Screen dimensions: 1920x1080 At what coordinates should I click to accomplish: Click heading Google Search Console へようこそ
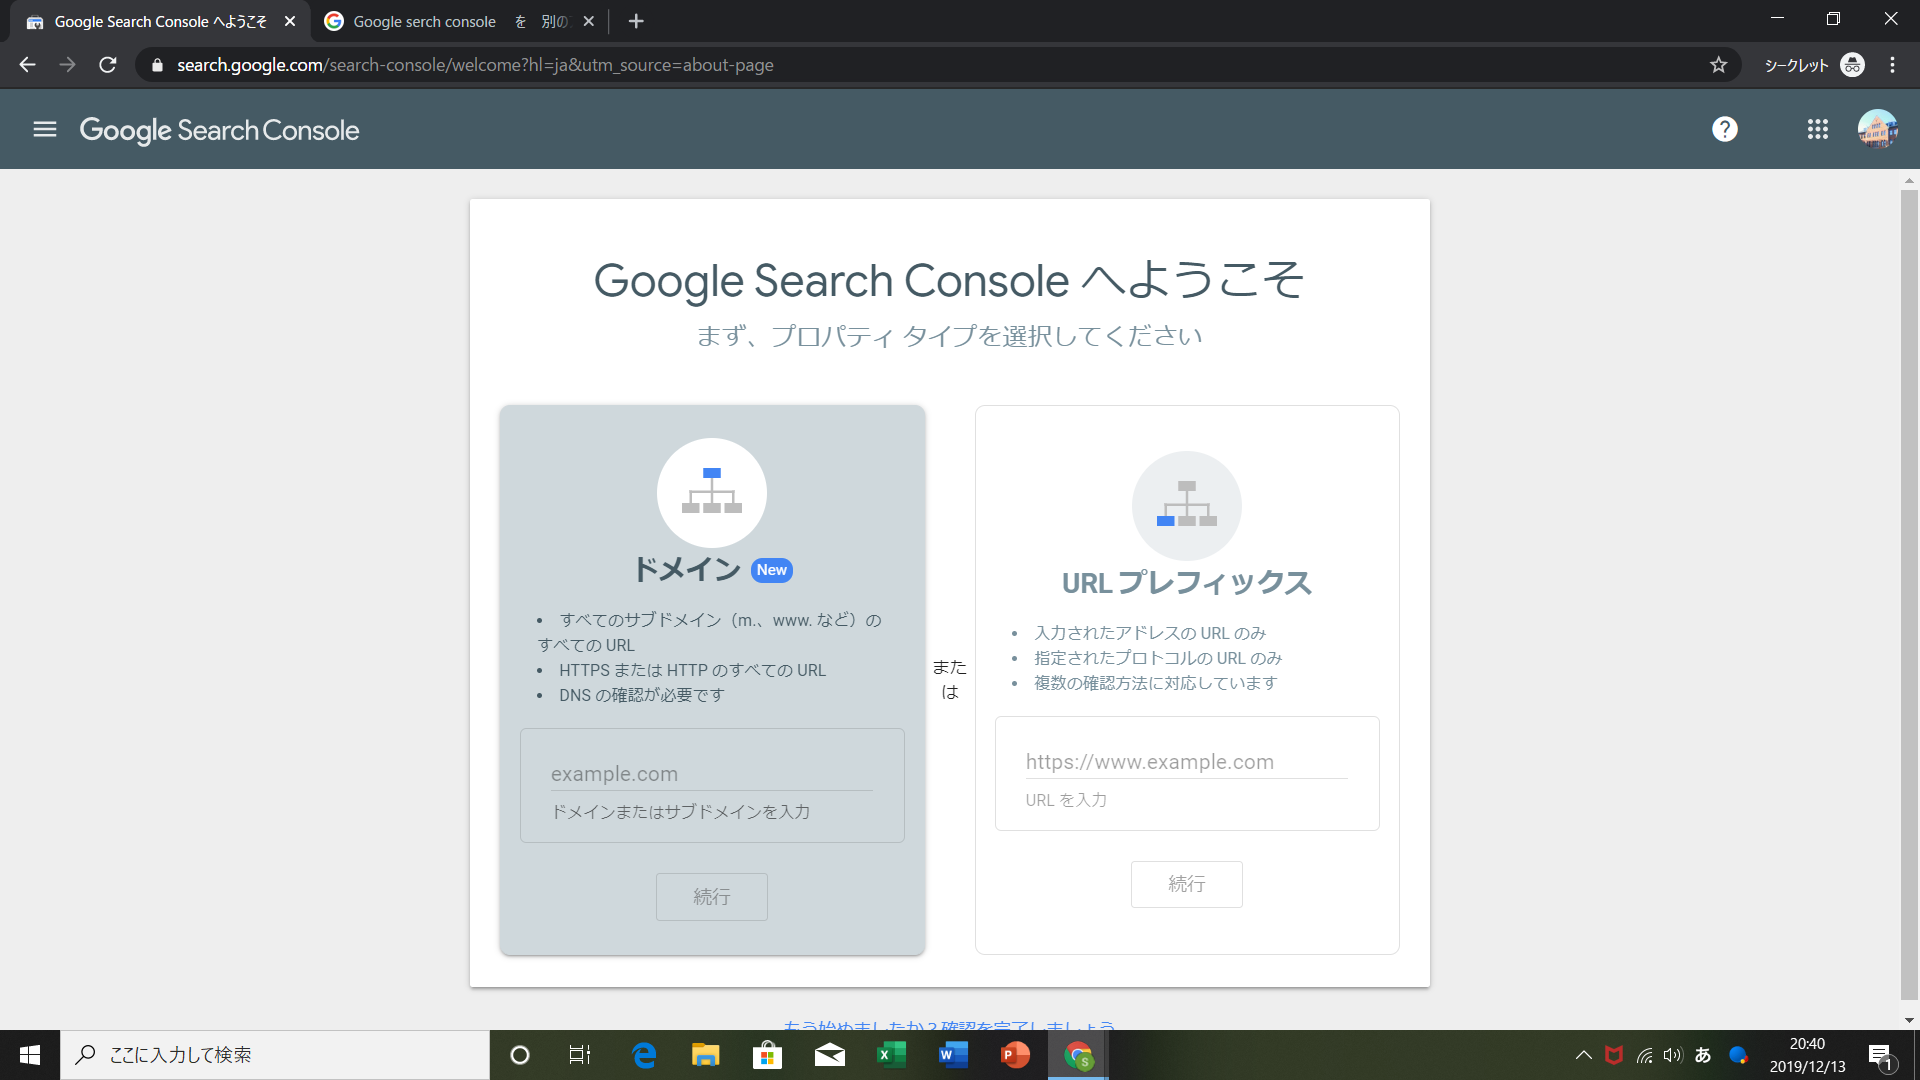[949, 280]
